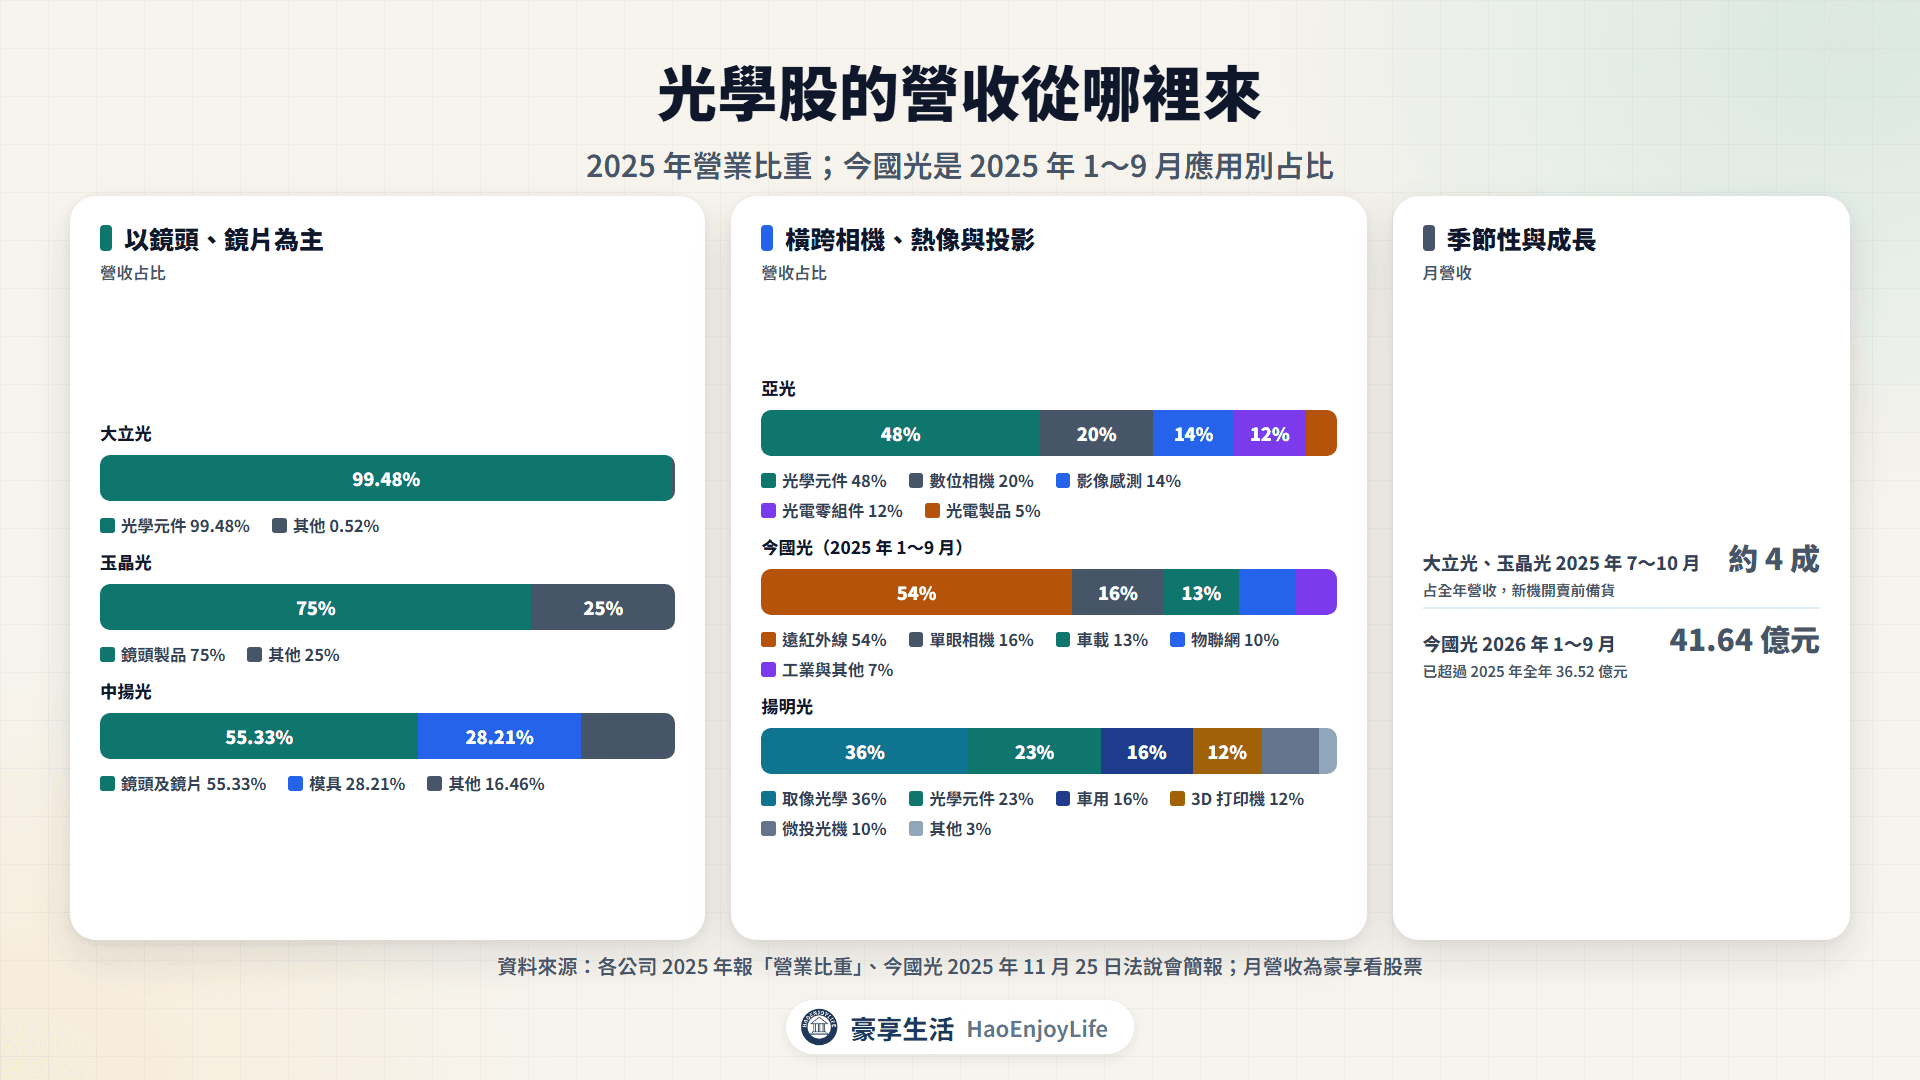The image size is (1920, 1080).
Task: Click the 今國光 54% orange segment
Action: coord(916,592)
